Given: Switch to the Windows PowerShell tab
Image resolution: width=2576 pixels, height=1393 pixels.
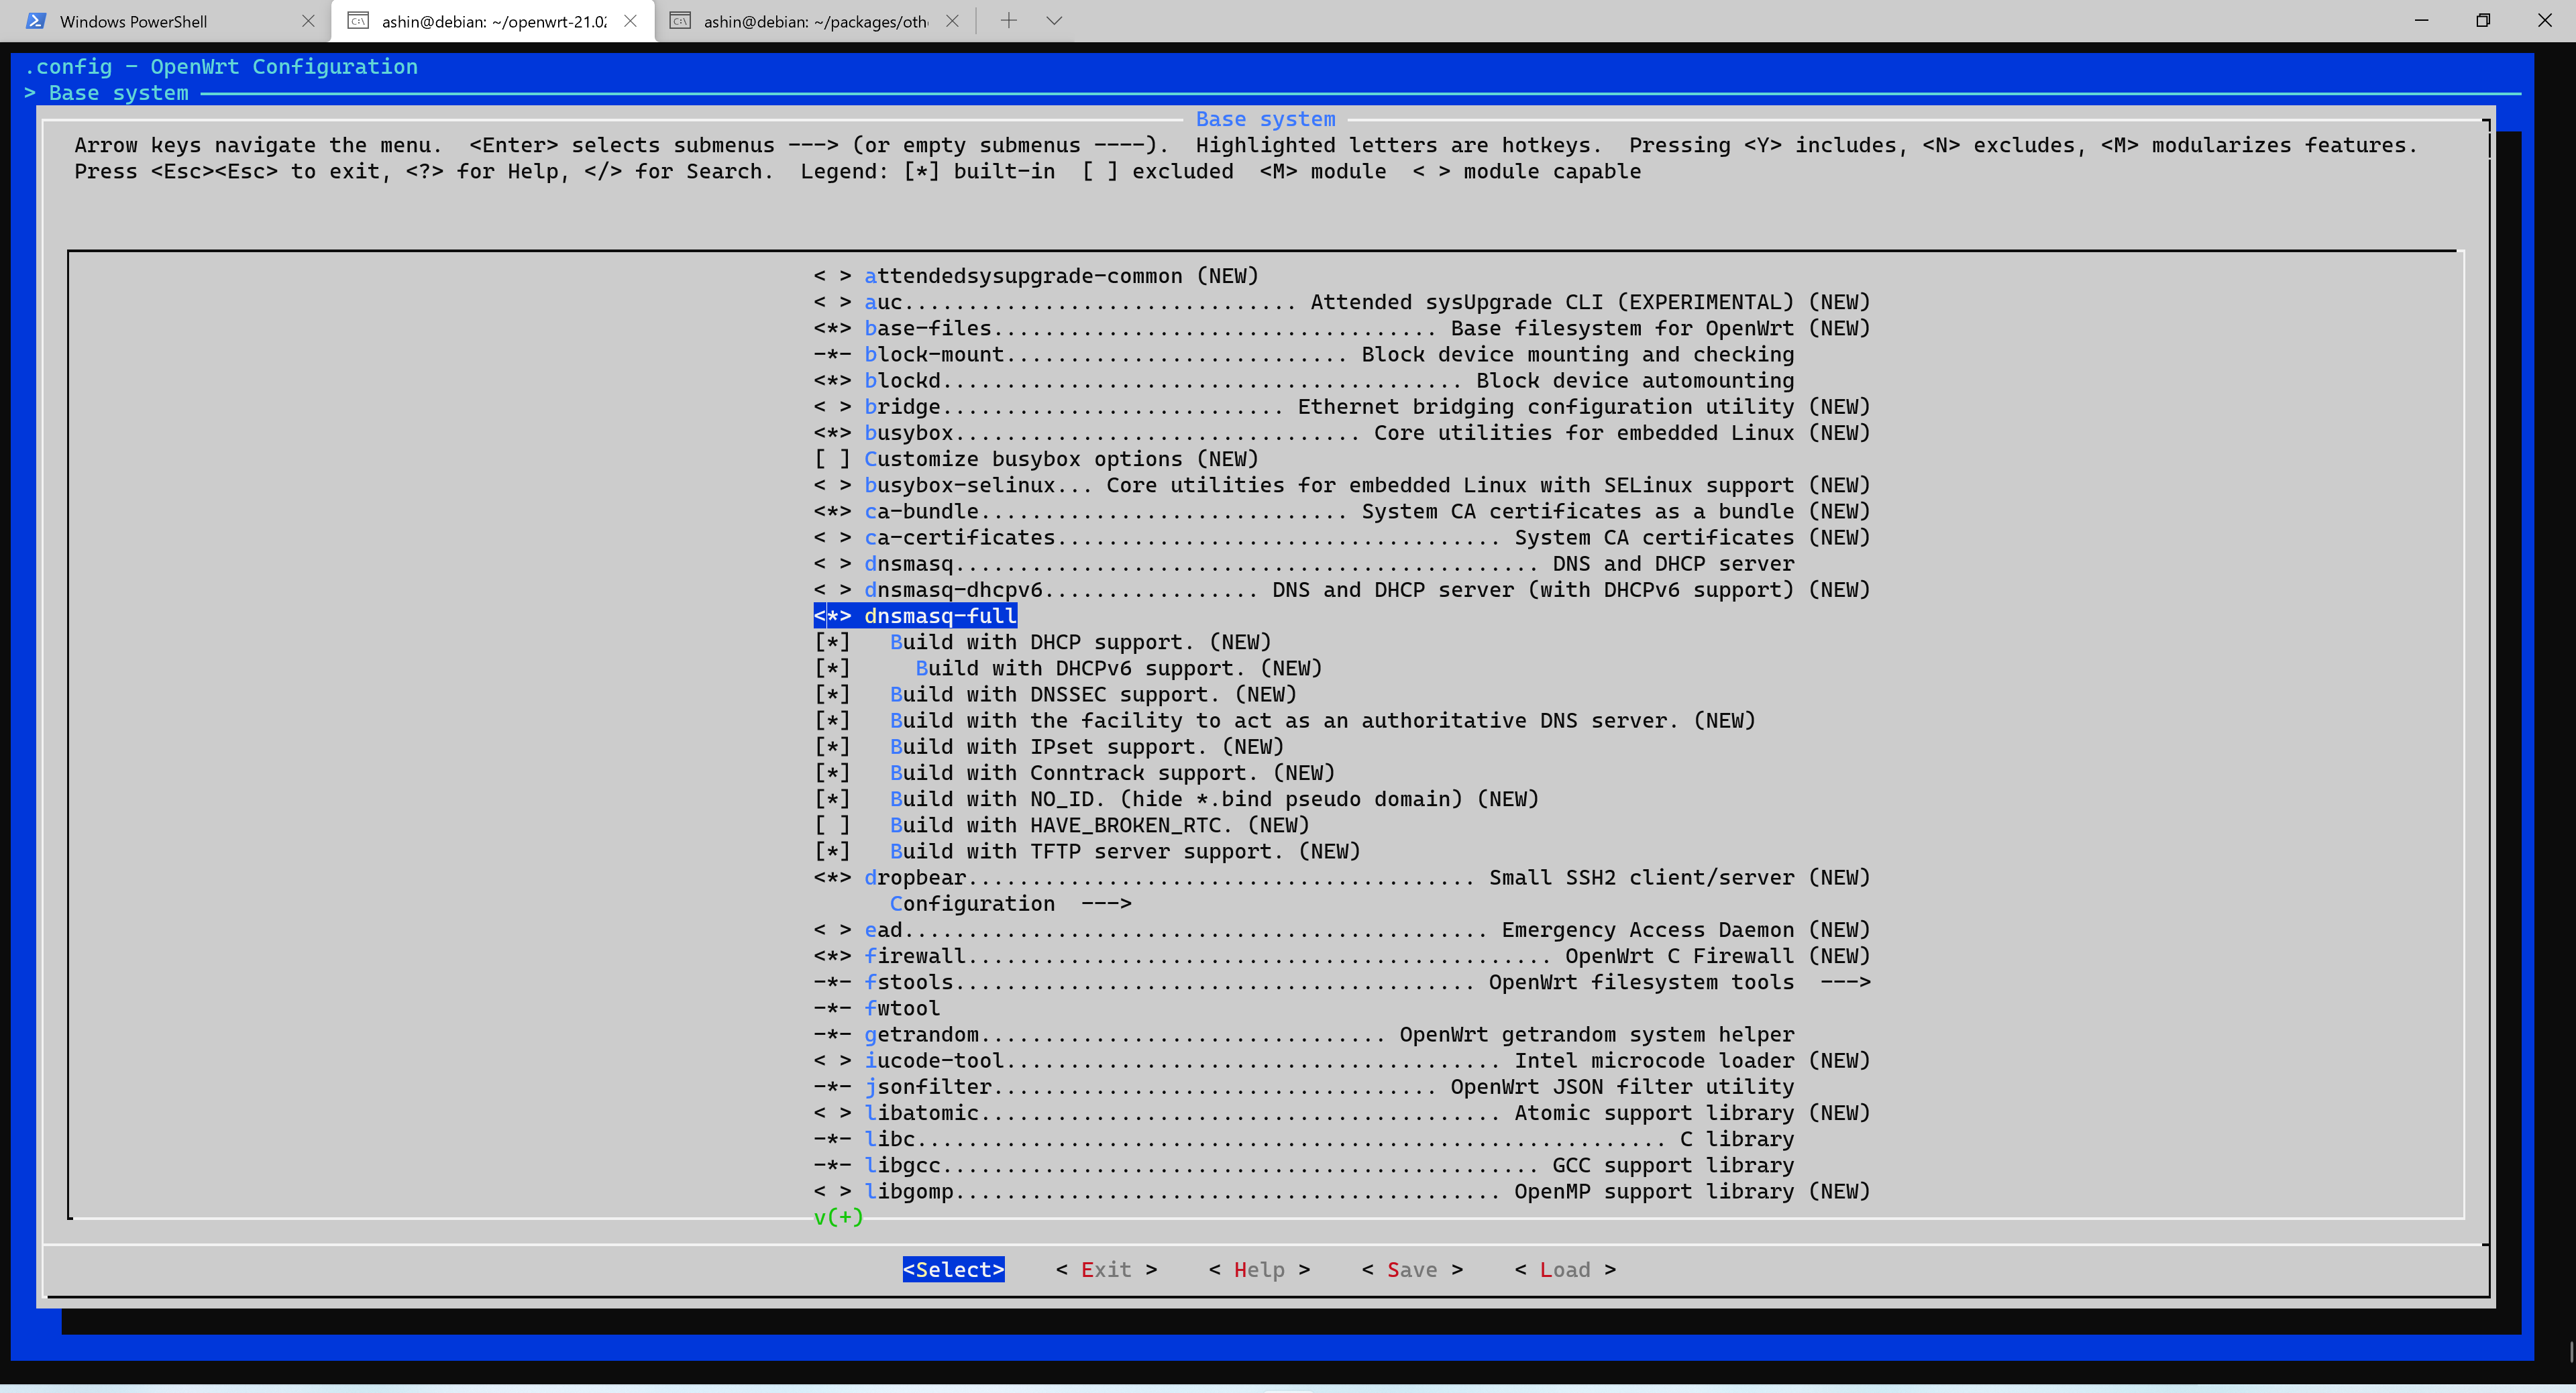Looking at the screenshot, I should pyautogui.click(x=166, y=21).
